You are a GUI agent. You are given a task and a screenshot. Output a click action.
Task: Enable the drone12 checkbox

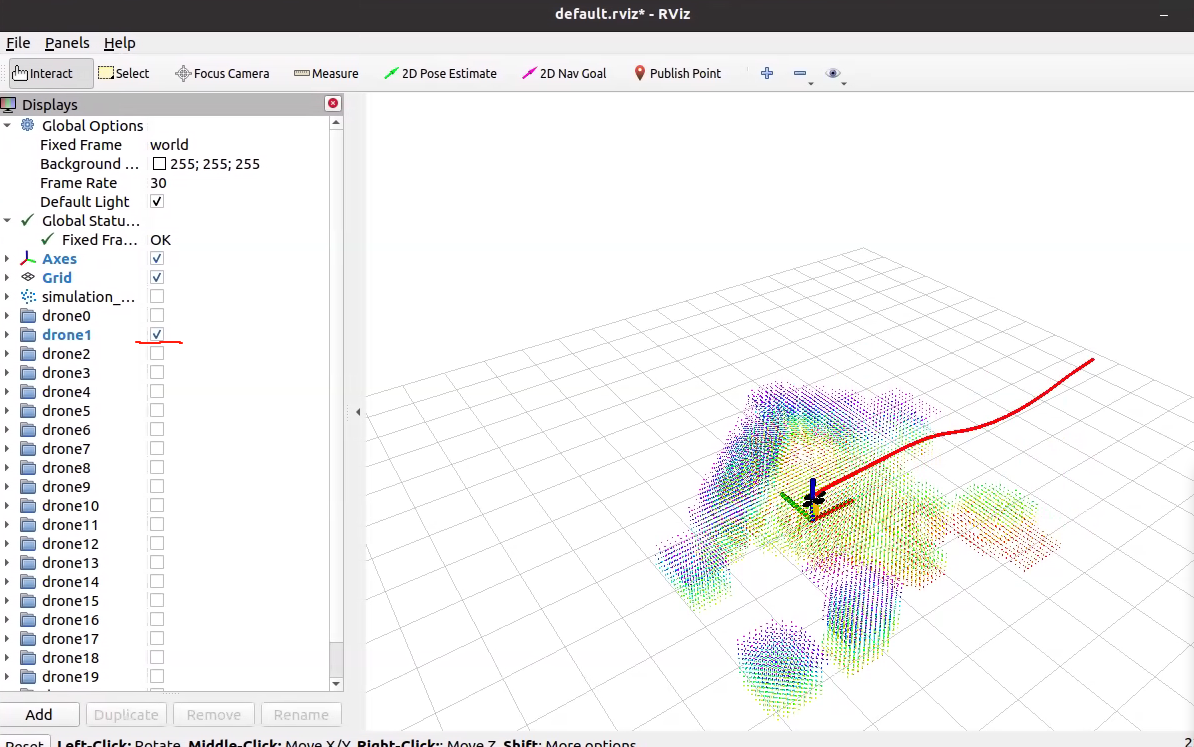point(157,544)
